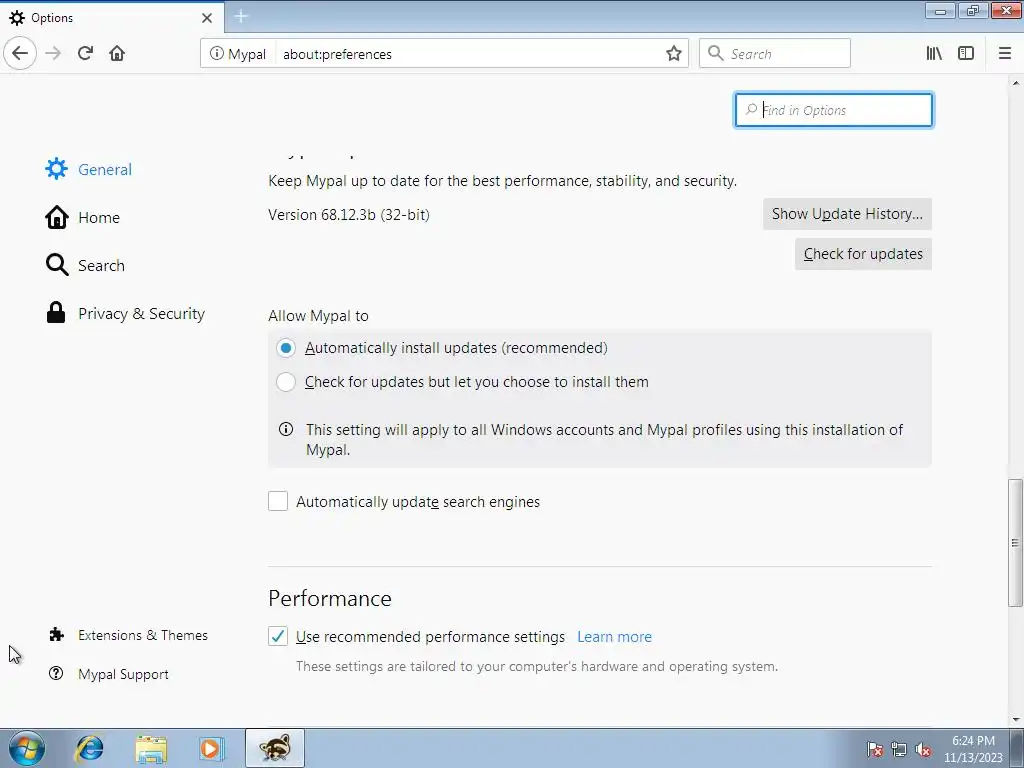This screenshot has height=768, width=1024.
Task: Open Windows Media Player from taskbar
Action: (x=212, y=748)
